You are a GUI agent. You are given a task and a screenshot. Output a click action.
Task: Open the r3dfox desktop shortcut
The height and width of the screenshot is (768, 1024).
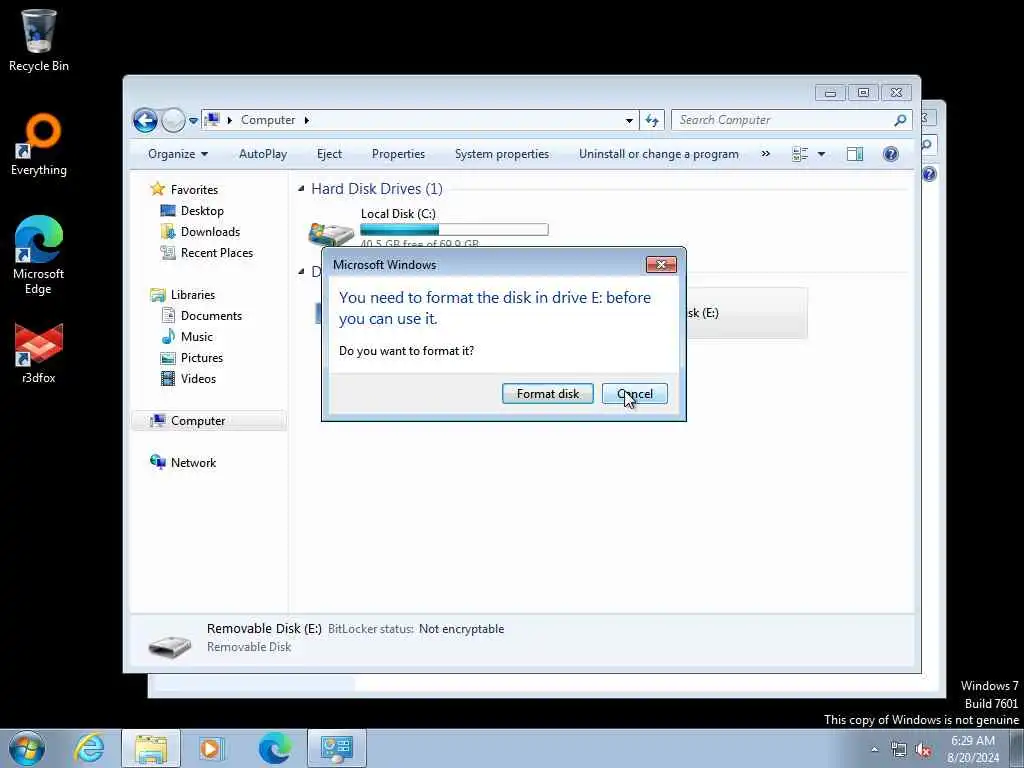click(x=39, y=353)
